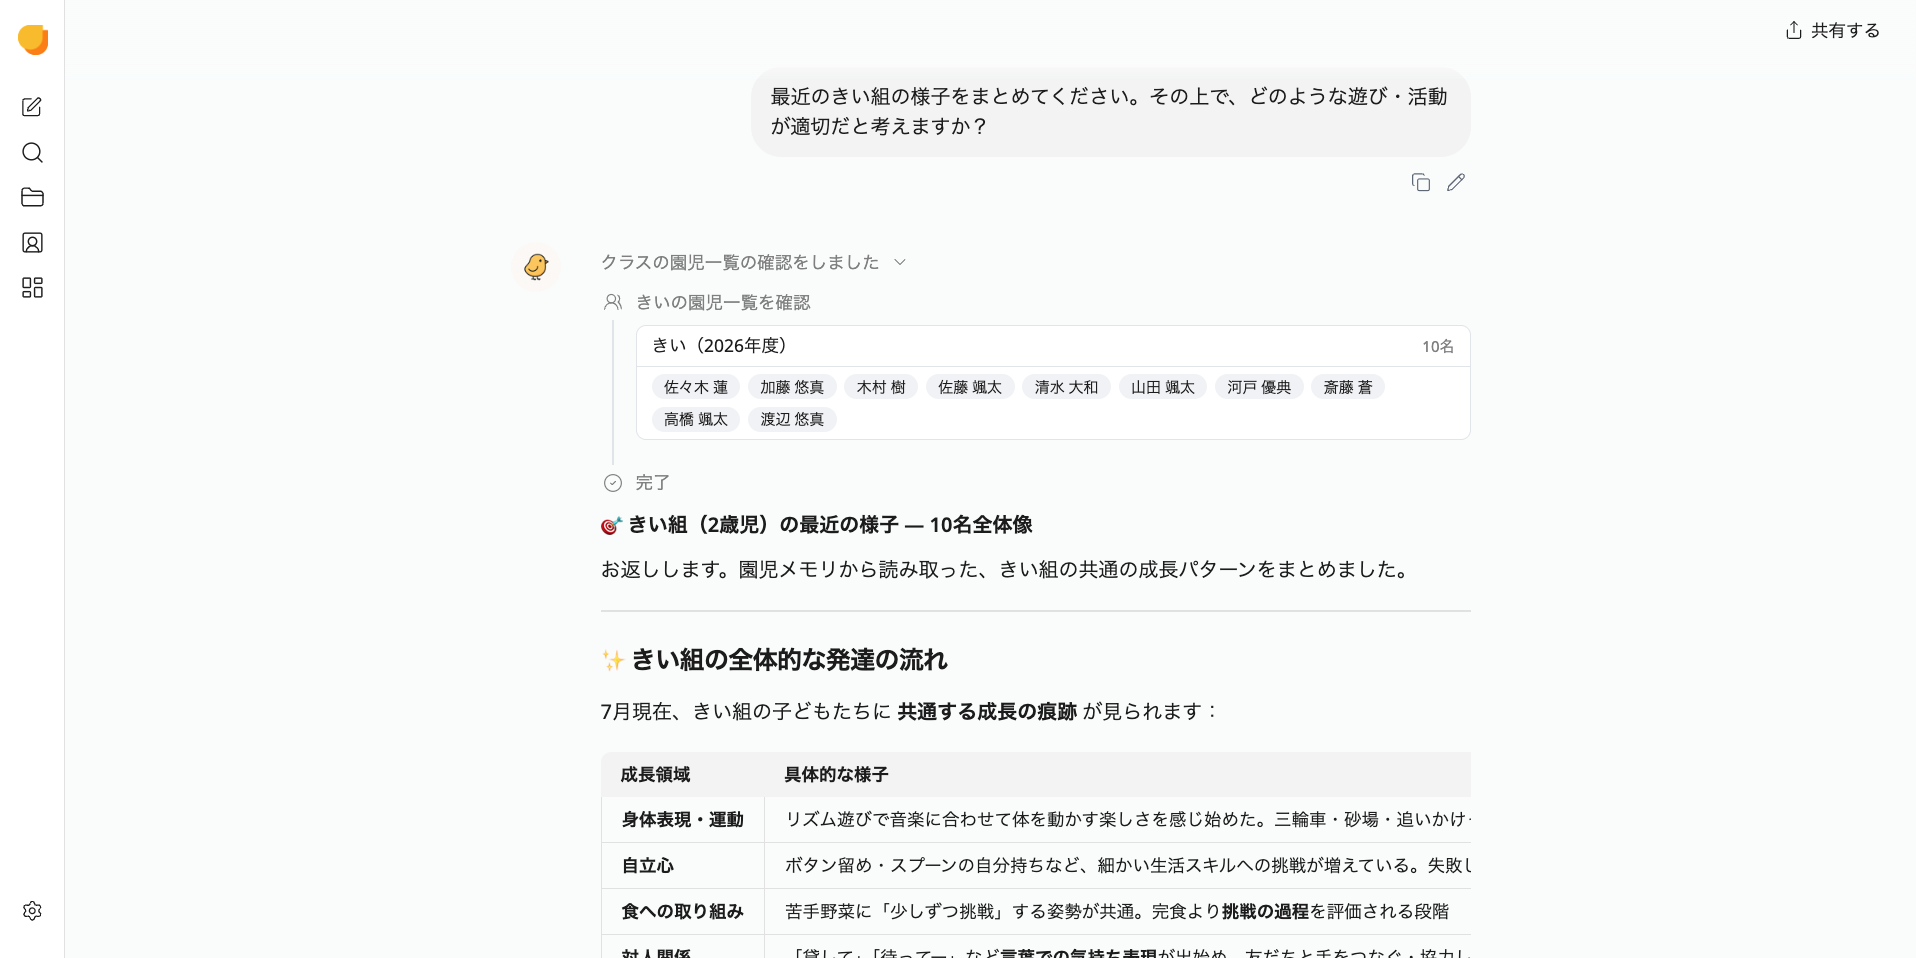Click heading きい組（2歳児）の最近の様子
The width and height of the screenshot is (1919, 958).
pyautogui.click(x=816, y=525)
